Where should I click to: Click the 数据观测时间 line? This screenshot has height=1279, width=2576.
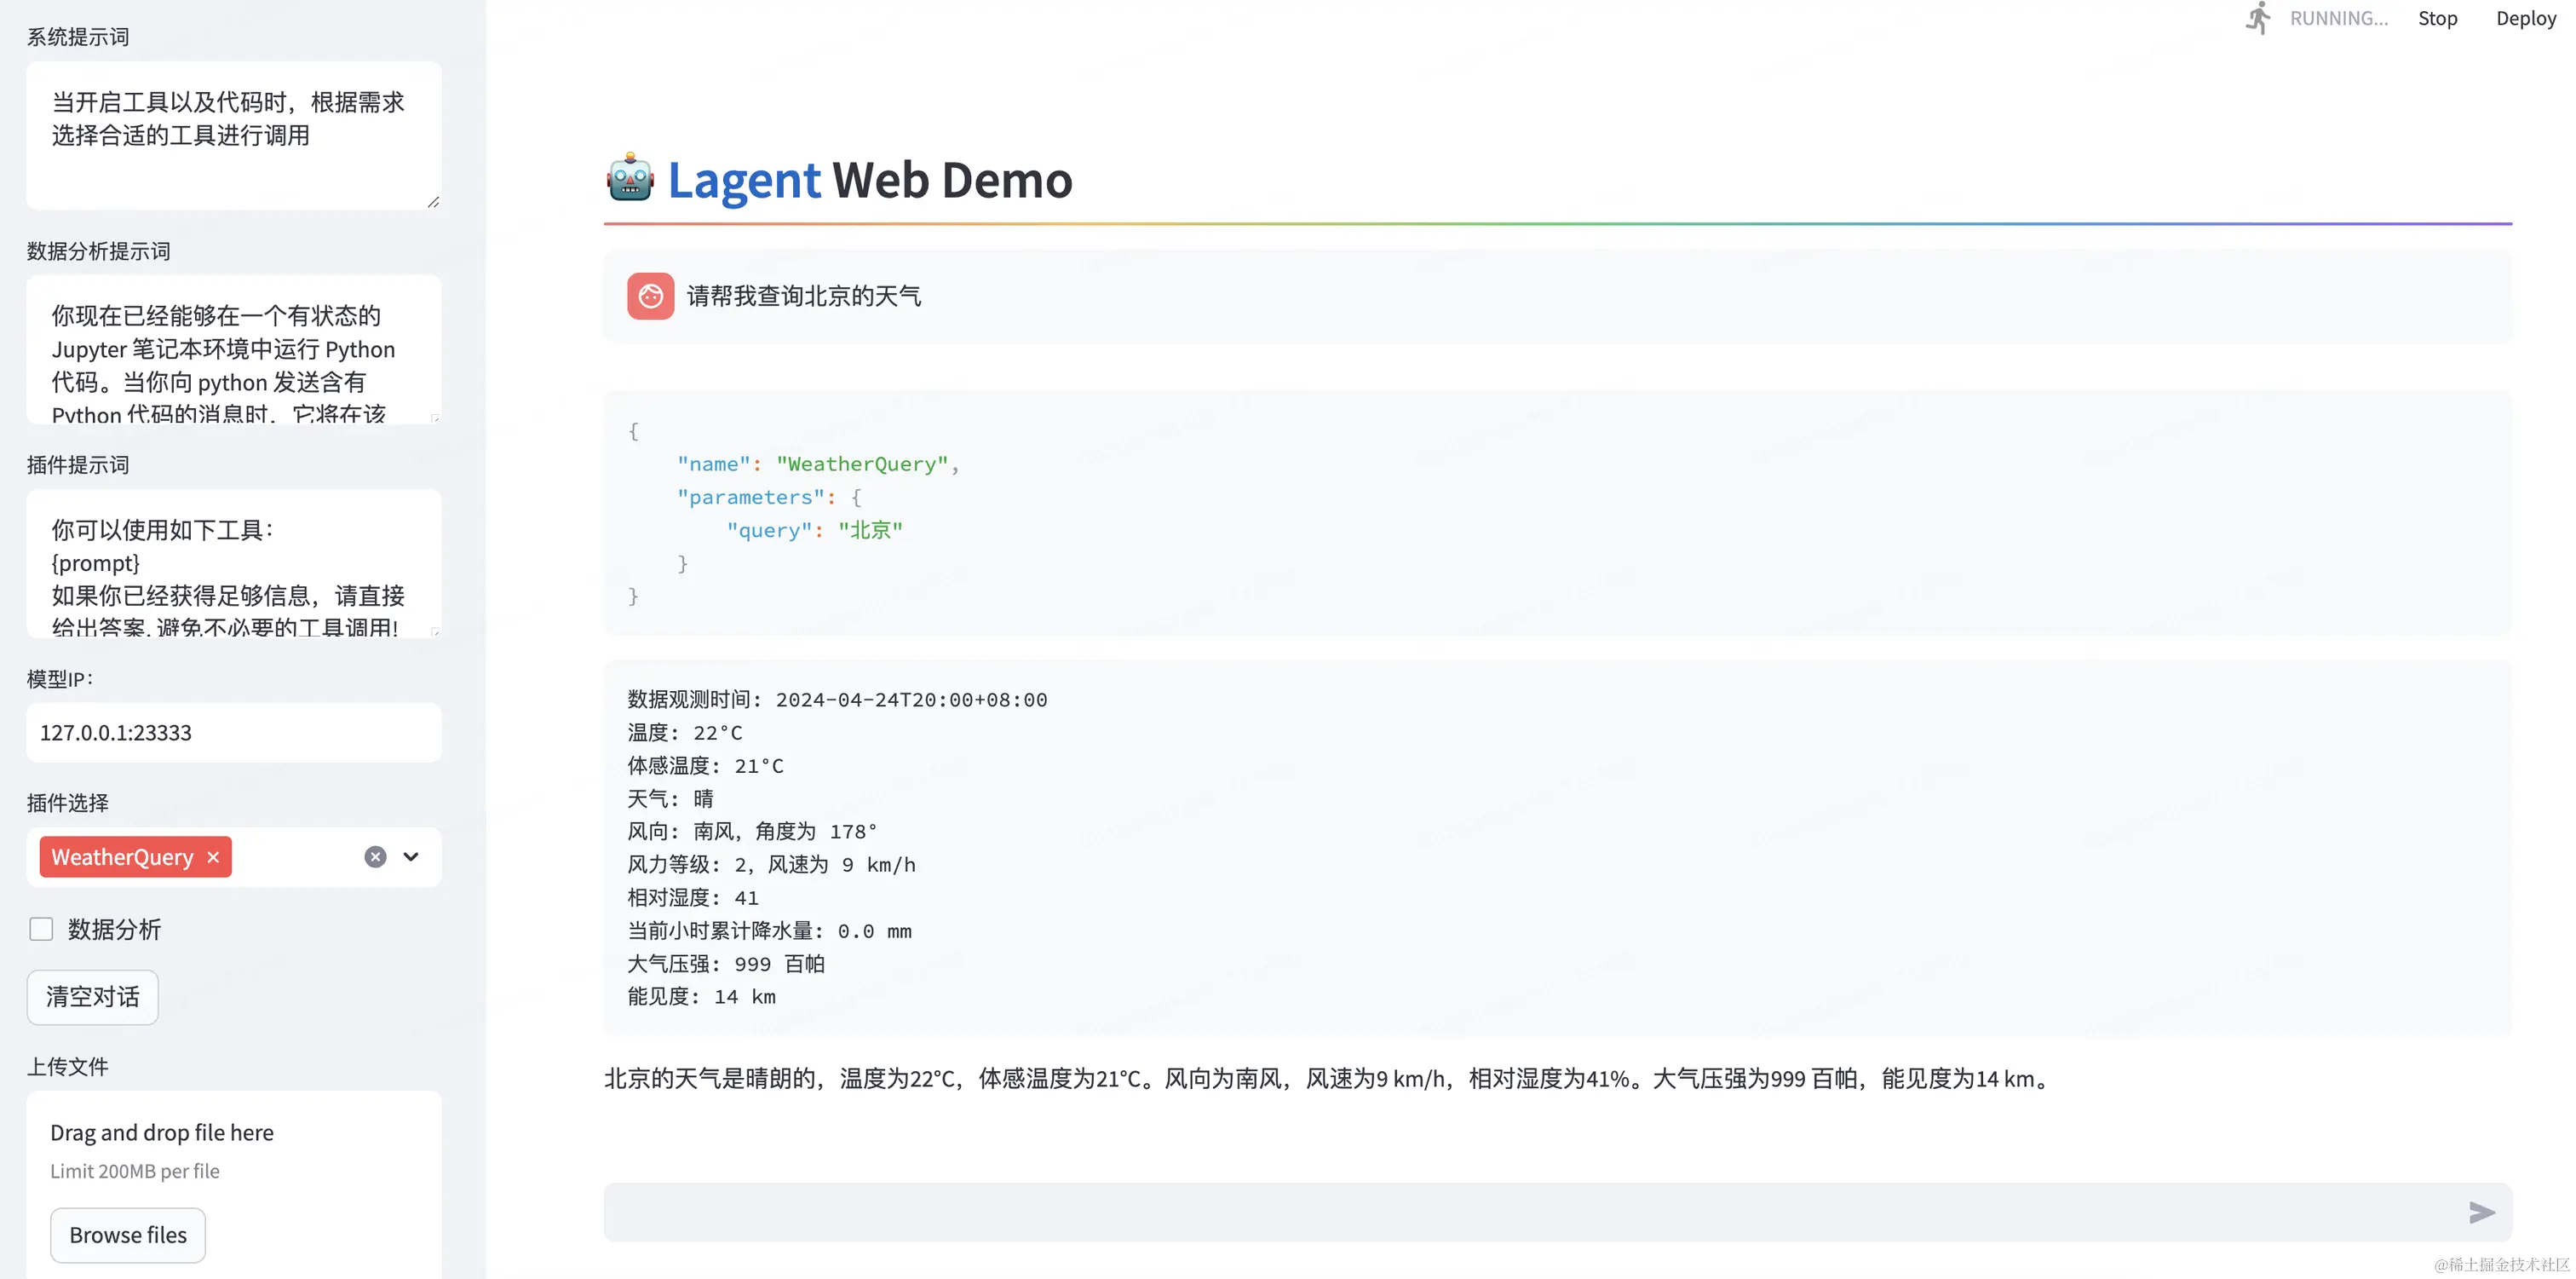[x=837, y=700]
